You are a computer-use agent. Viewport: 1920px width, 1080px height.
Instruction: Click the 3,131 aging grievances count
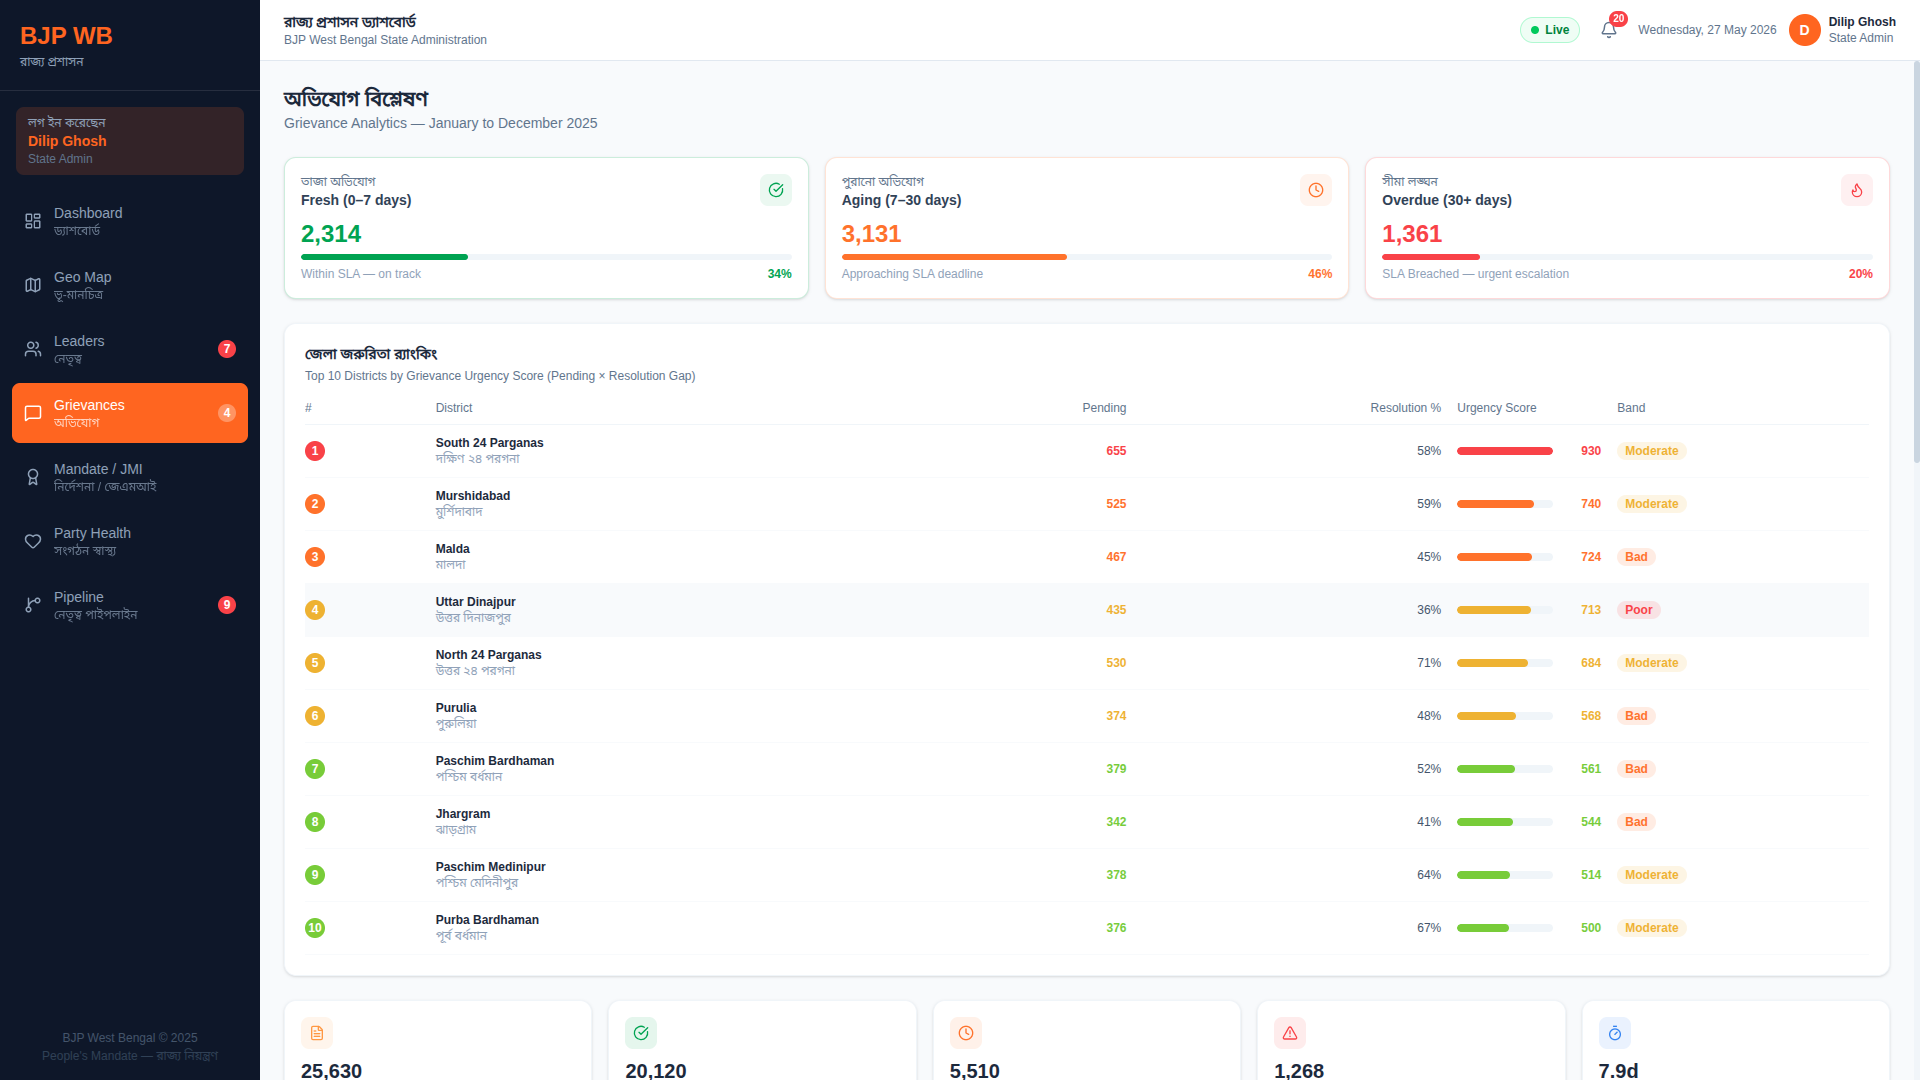tap(871, 234)
